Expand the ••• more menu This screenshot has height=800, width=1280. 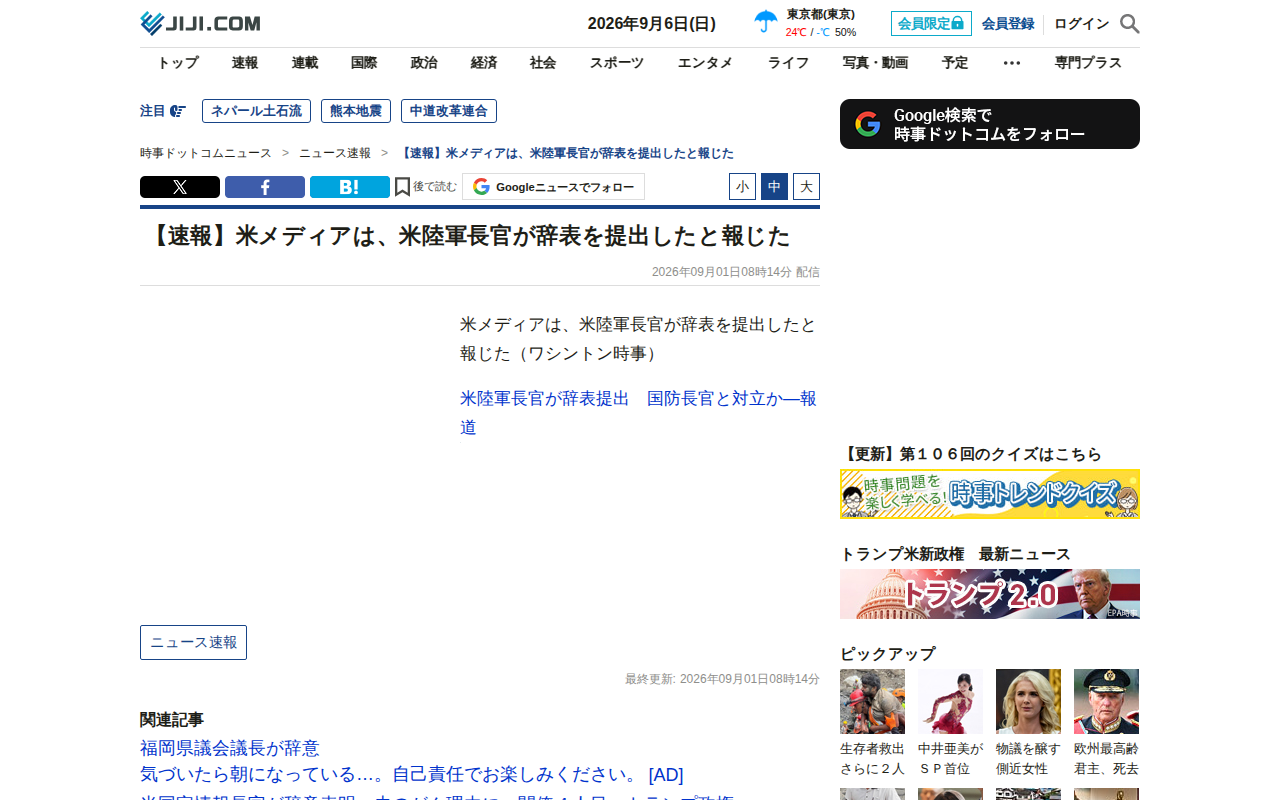point(1012,63)
